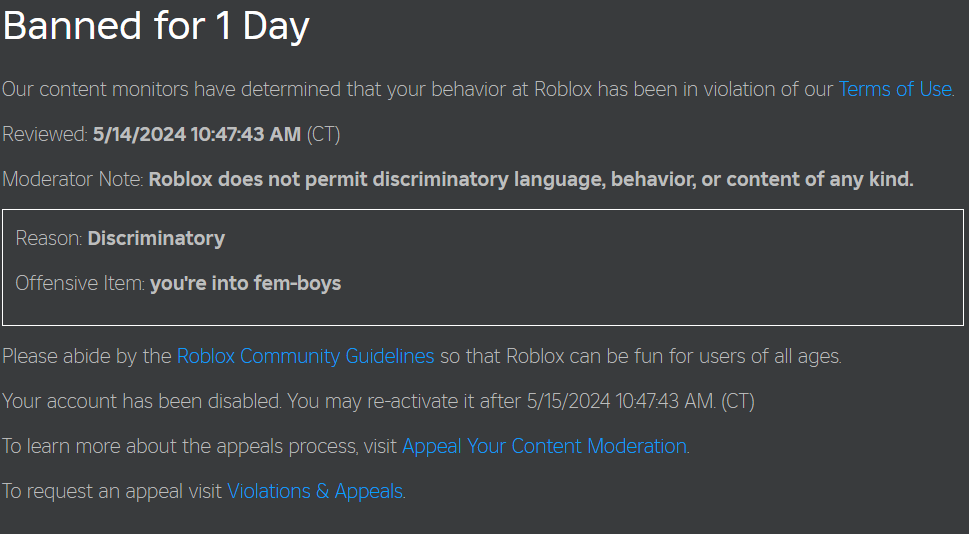
Task: Visit the Violations & Appeals link
Action: (315, 491)
